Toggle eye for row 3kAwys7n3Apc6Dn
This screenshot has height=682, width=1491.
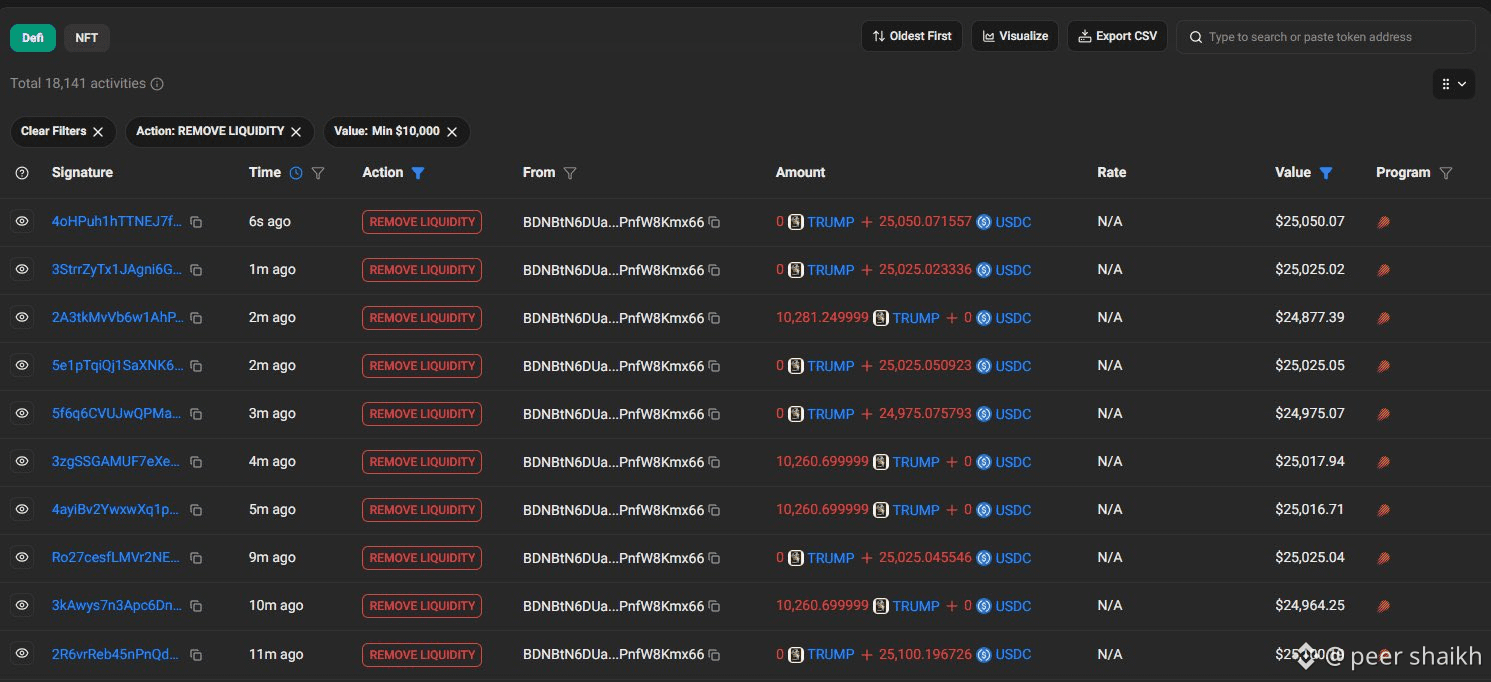pos(22,605)
